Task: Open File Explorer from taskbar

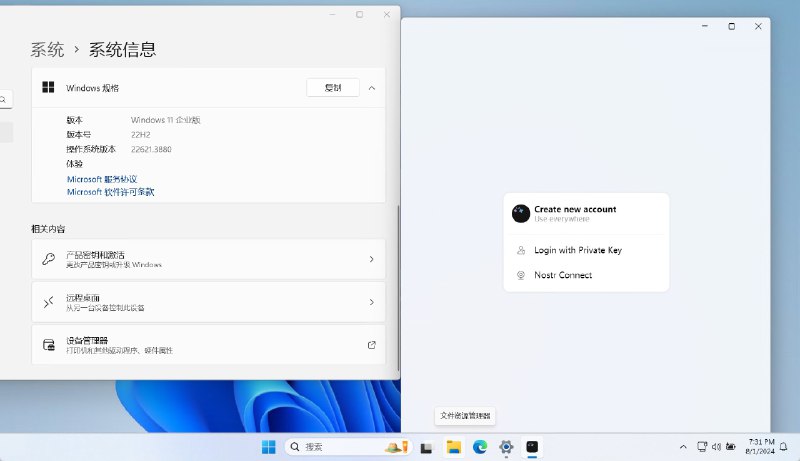Action: pos(453,447)
